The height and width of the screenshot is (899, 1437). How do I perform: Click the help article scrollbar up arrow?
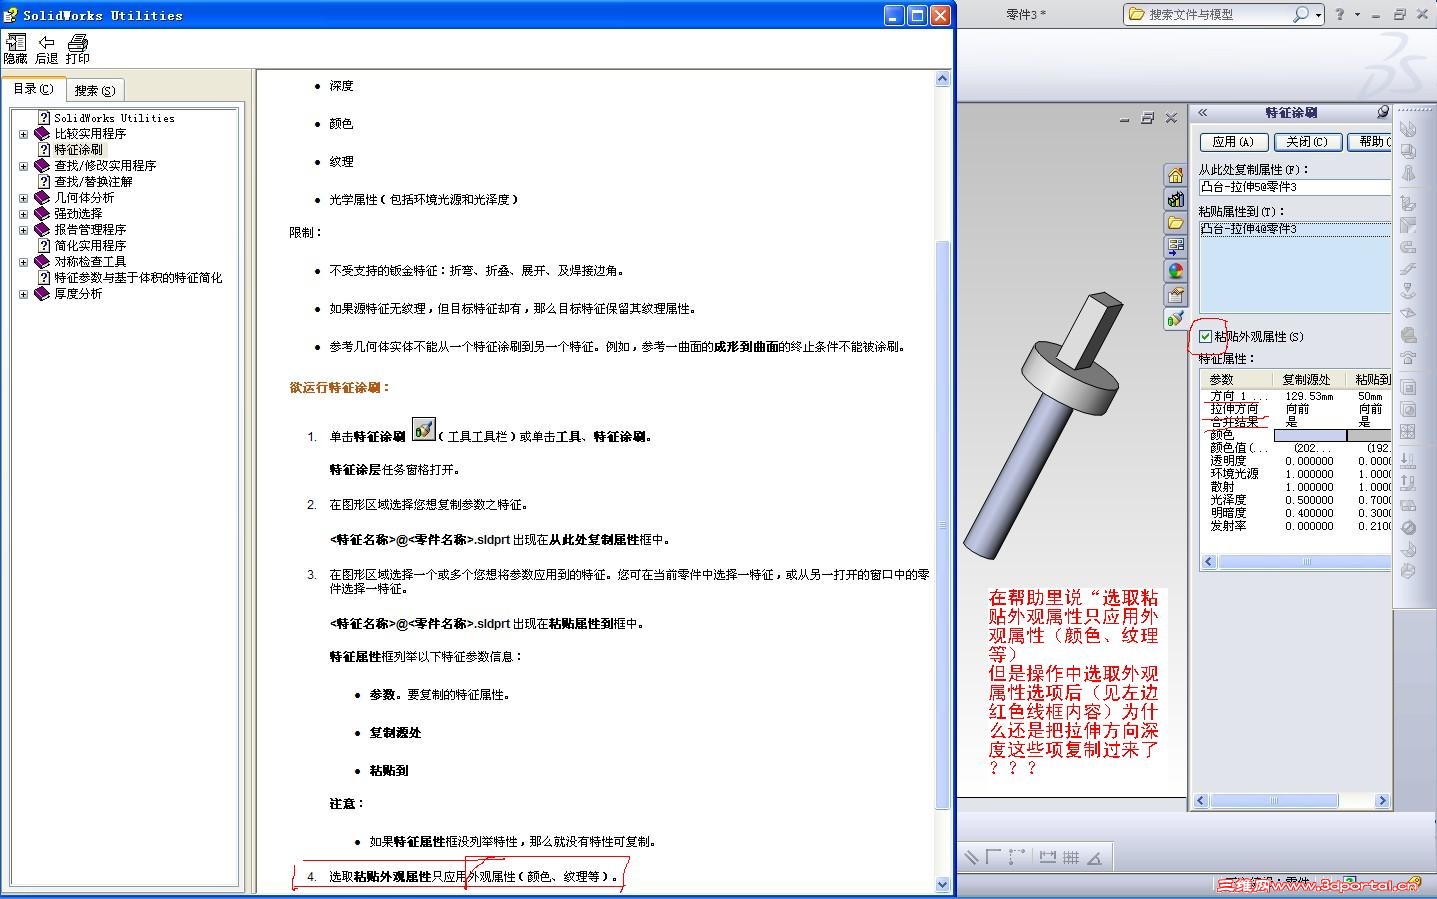click(942, 78)
